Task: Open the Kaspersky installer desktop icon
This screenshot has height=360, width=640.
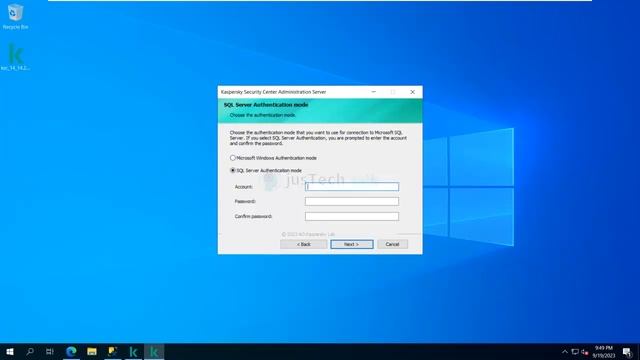Action: (16, 57)
